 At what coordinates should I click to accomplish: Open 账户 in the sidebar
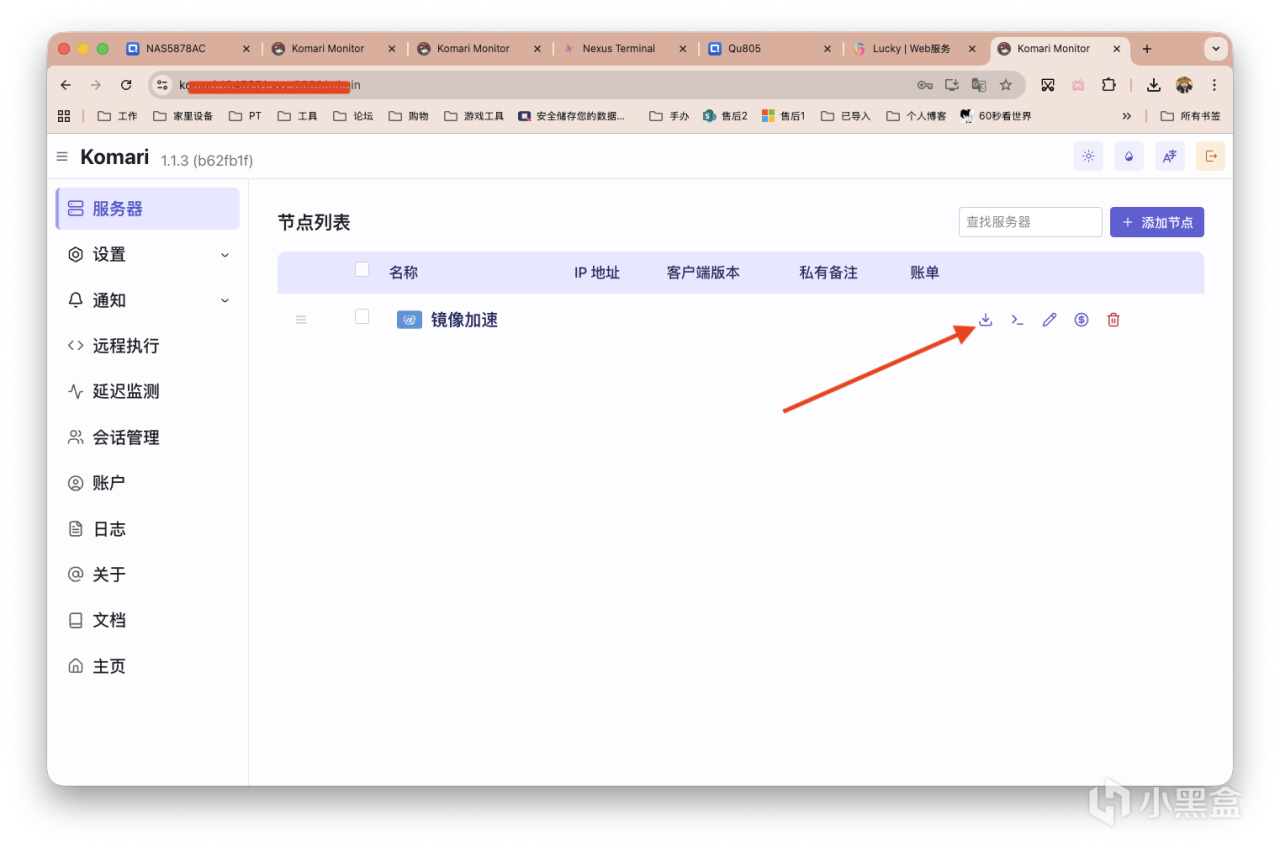click(148, 483)
